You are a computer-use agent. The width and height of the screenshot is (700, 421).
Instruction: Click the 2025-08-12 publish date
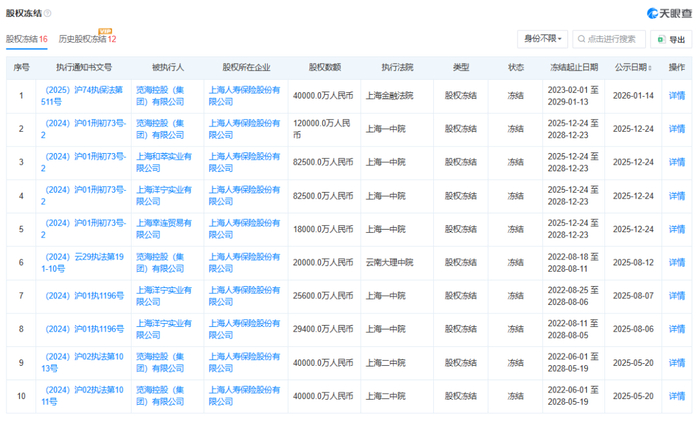pos(633,263)
